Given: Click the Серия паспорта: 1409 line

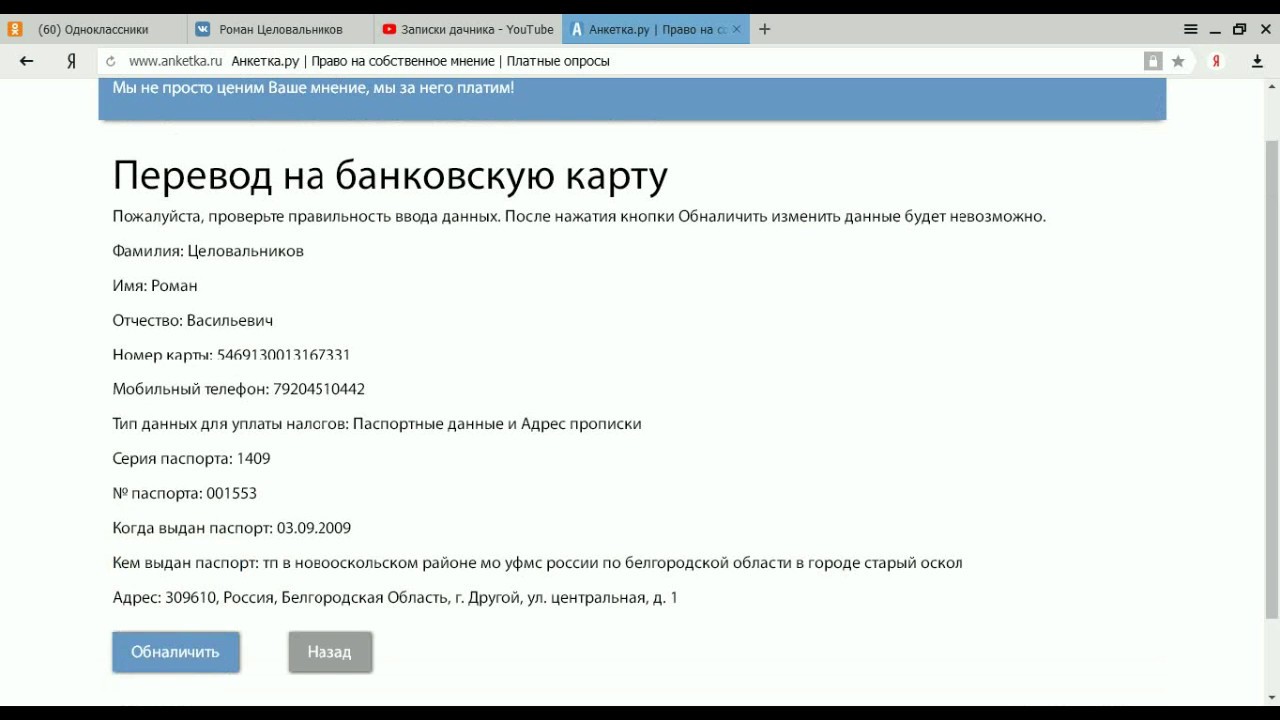Looking at the screenshot, I should tap(191, 459).
